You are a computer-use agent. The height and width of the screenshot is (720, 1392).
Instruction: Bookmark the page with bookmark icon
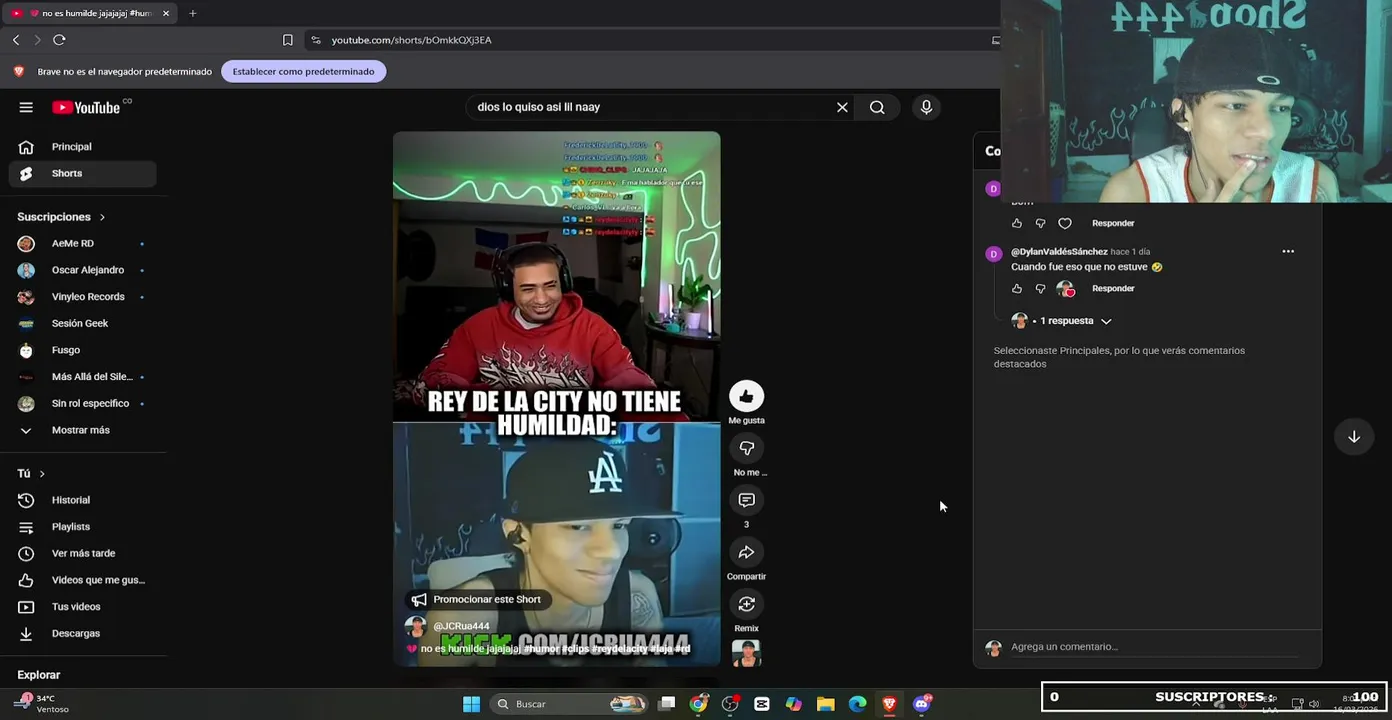point(288,40)
